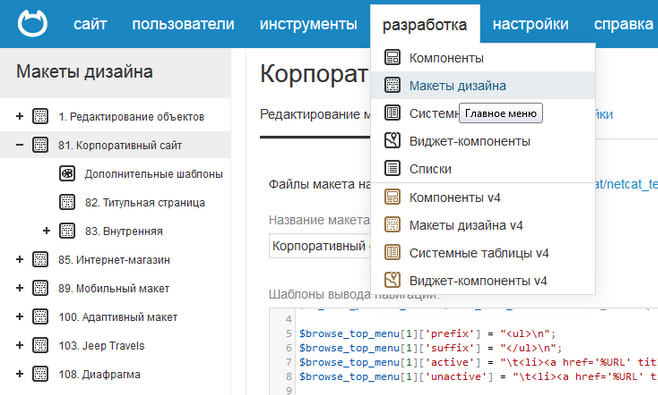Image resolution: width=658 pixels, height=395 pixels.
Task: Click the Название макета input field
Action: pos(319,246)
